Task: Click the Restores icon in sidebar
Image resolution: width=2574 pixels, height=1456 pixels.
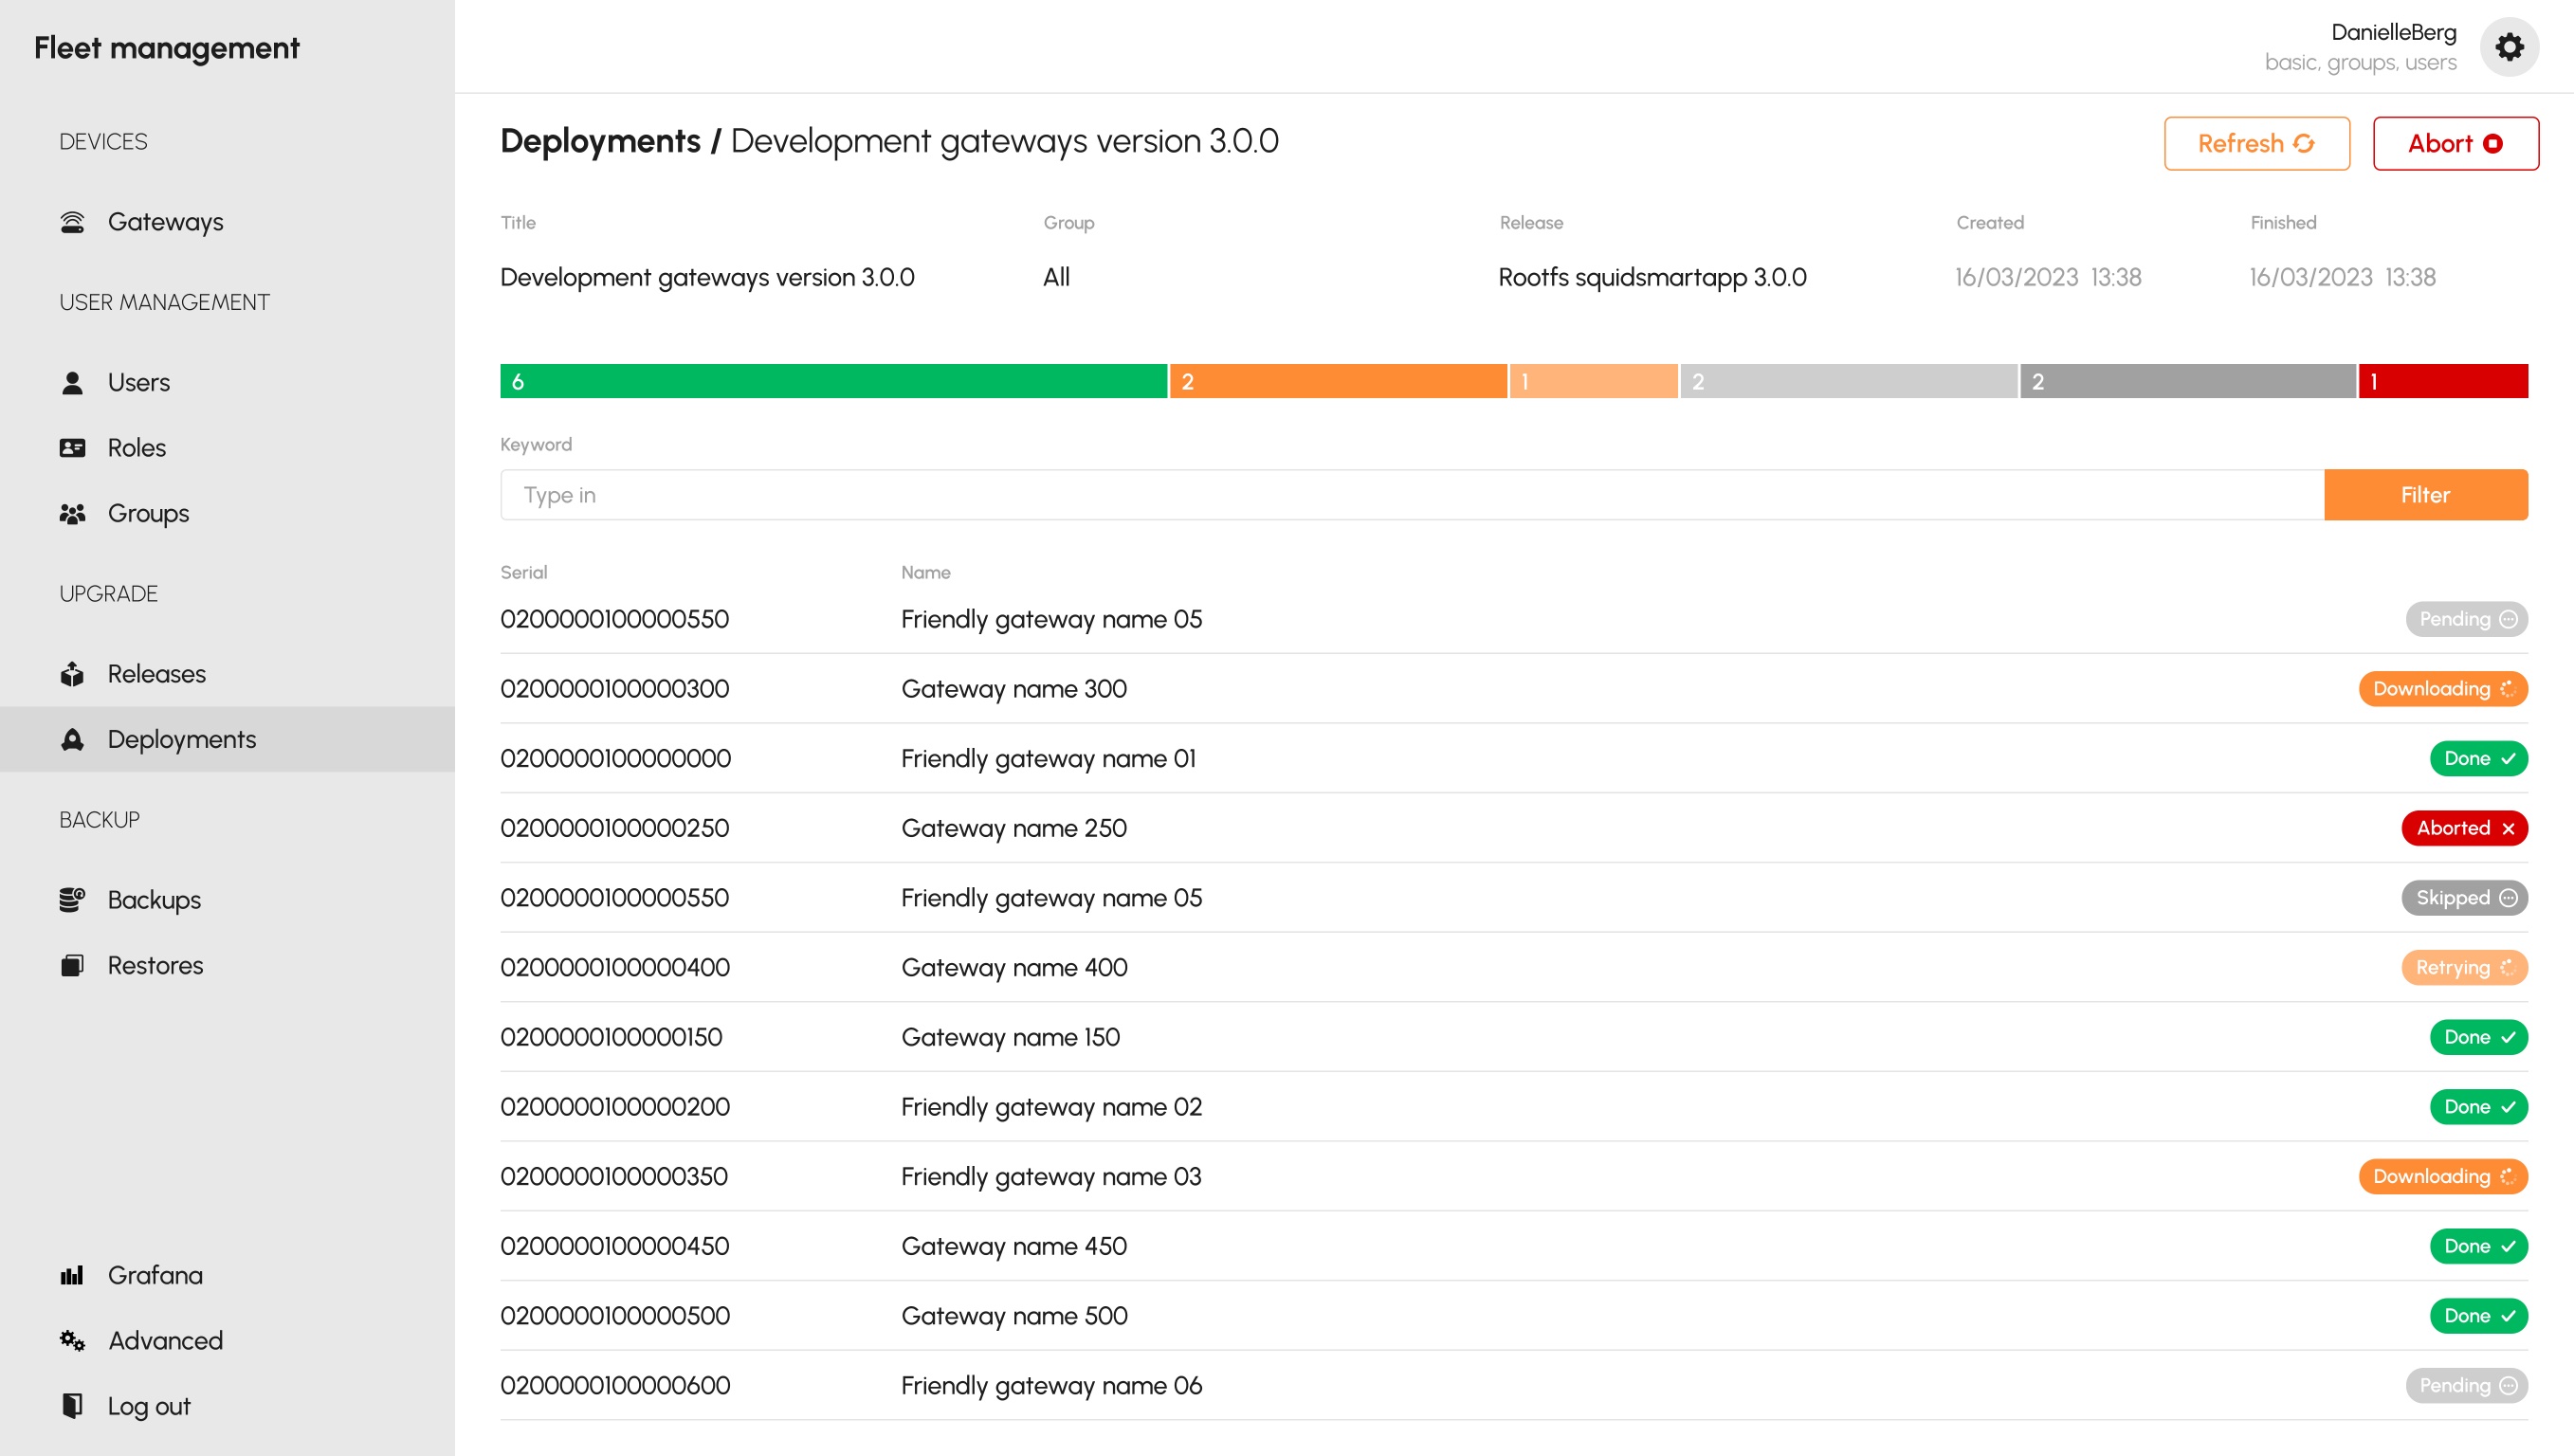Action: pyautogui.click(x=72, y=966)
